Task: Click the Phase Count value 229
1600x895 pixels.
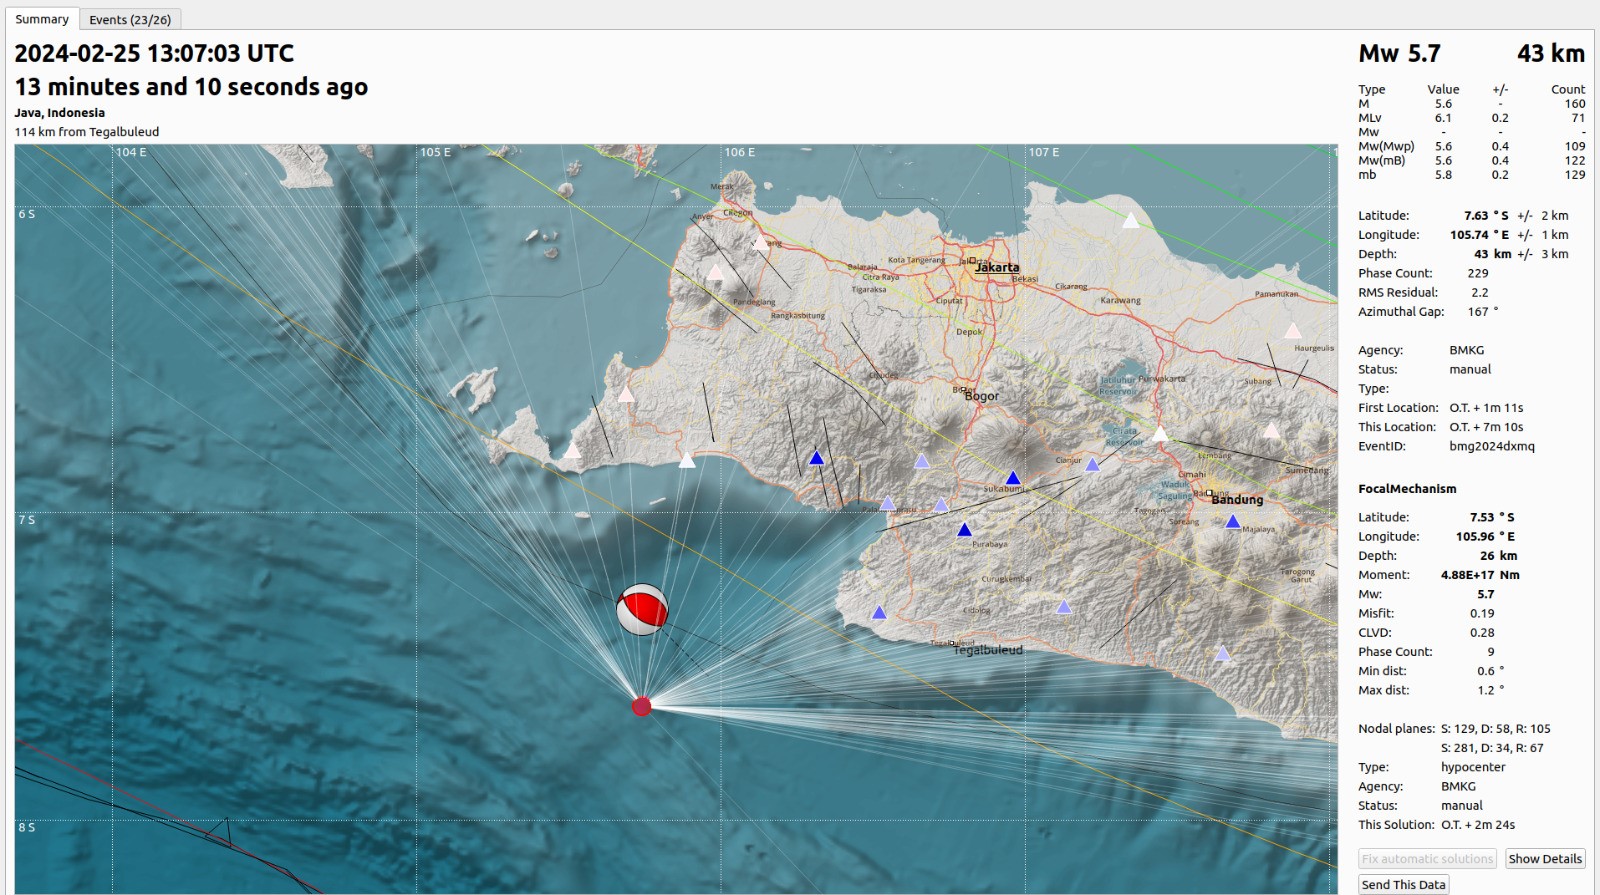Action: pyautogui.click(x=1478, y=273)
